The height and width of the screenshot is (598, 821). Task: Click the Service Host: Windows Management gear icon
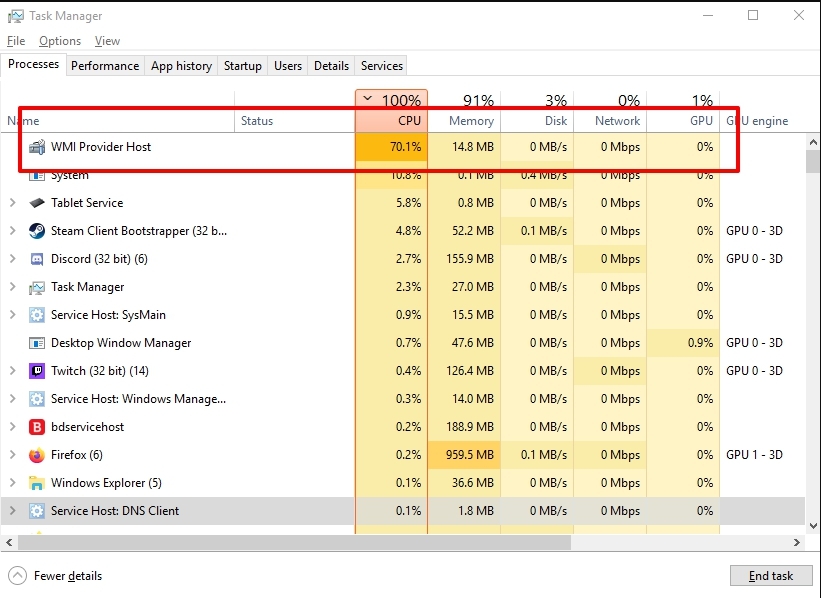[x=37, y=399]
